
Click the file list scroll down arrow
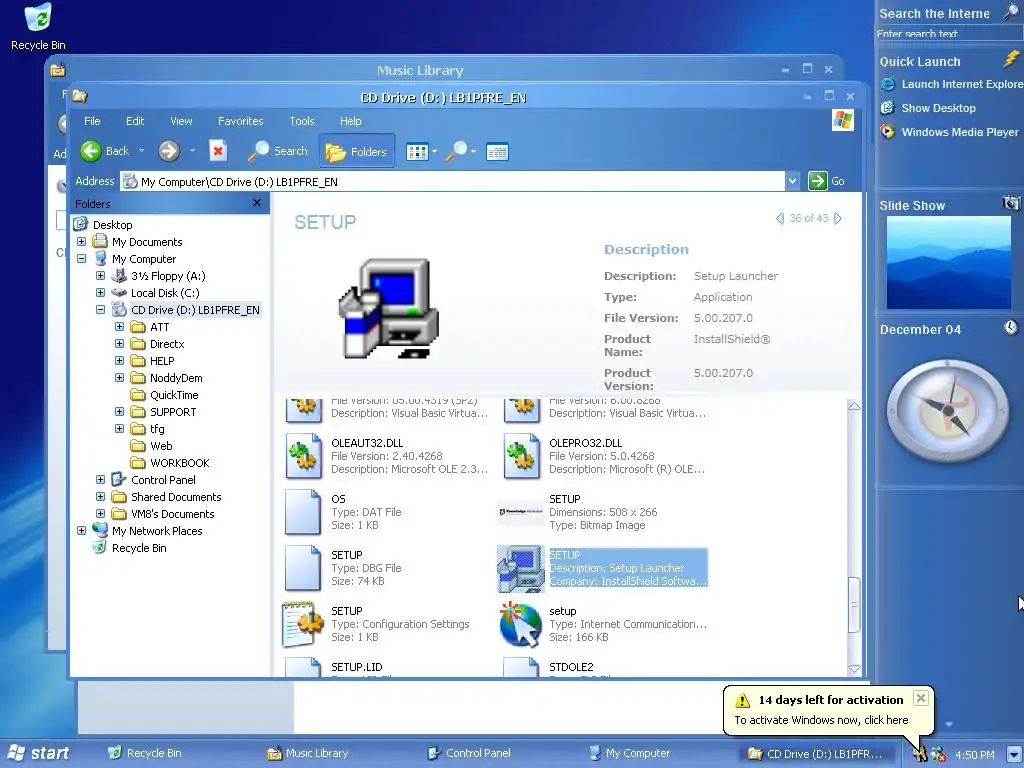(854, 669)
